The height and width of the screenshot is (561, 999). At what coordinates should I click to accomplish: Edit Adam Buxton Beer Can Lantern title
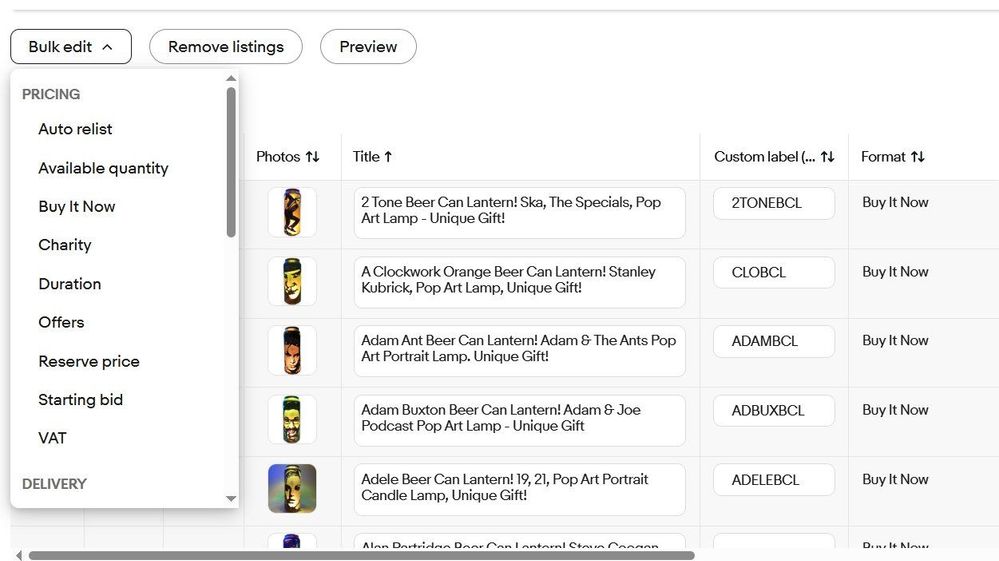[519, 420]
